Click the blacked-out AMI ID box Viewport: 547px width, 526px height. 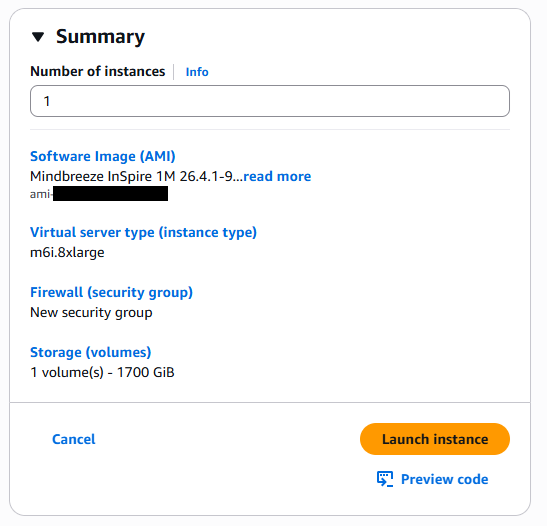pos(110,194)
